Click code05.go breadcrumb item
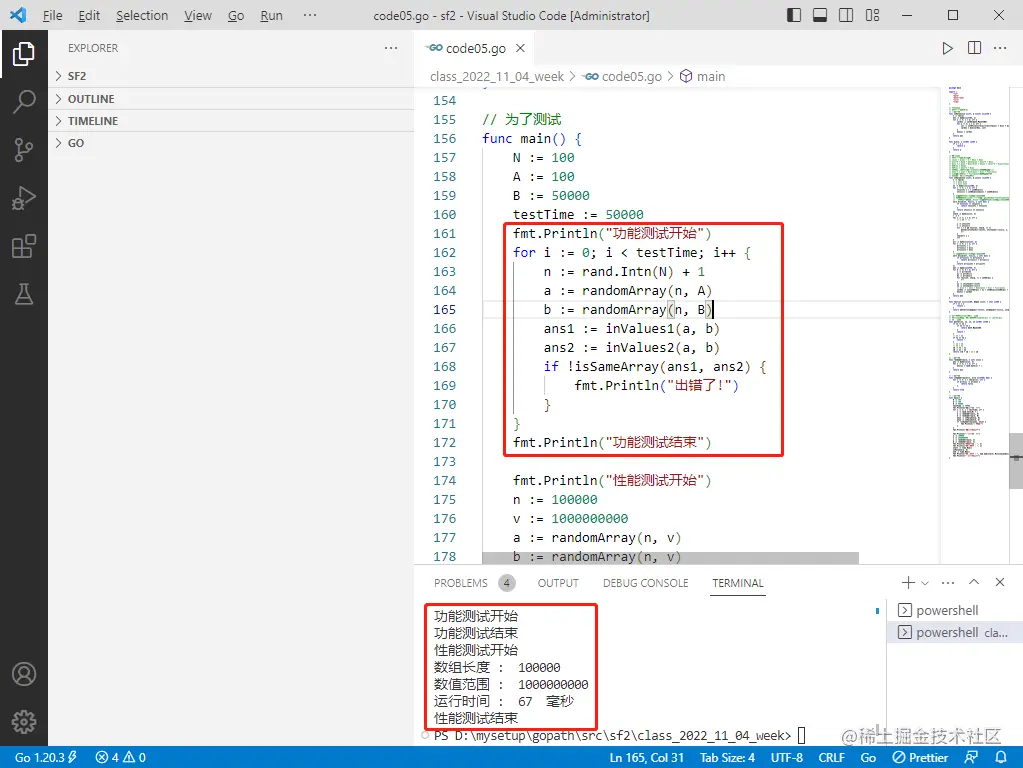The height and width of the screenshot is (768, 1023). tap(624, 76)
